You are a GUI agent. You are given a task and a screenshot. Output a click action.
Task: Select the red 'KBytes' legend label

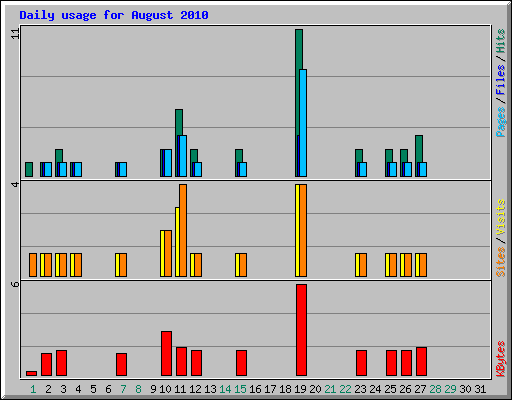(x=500, y=359)
